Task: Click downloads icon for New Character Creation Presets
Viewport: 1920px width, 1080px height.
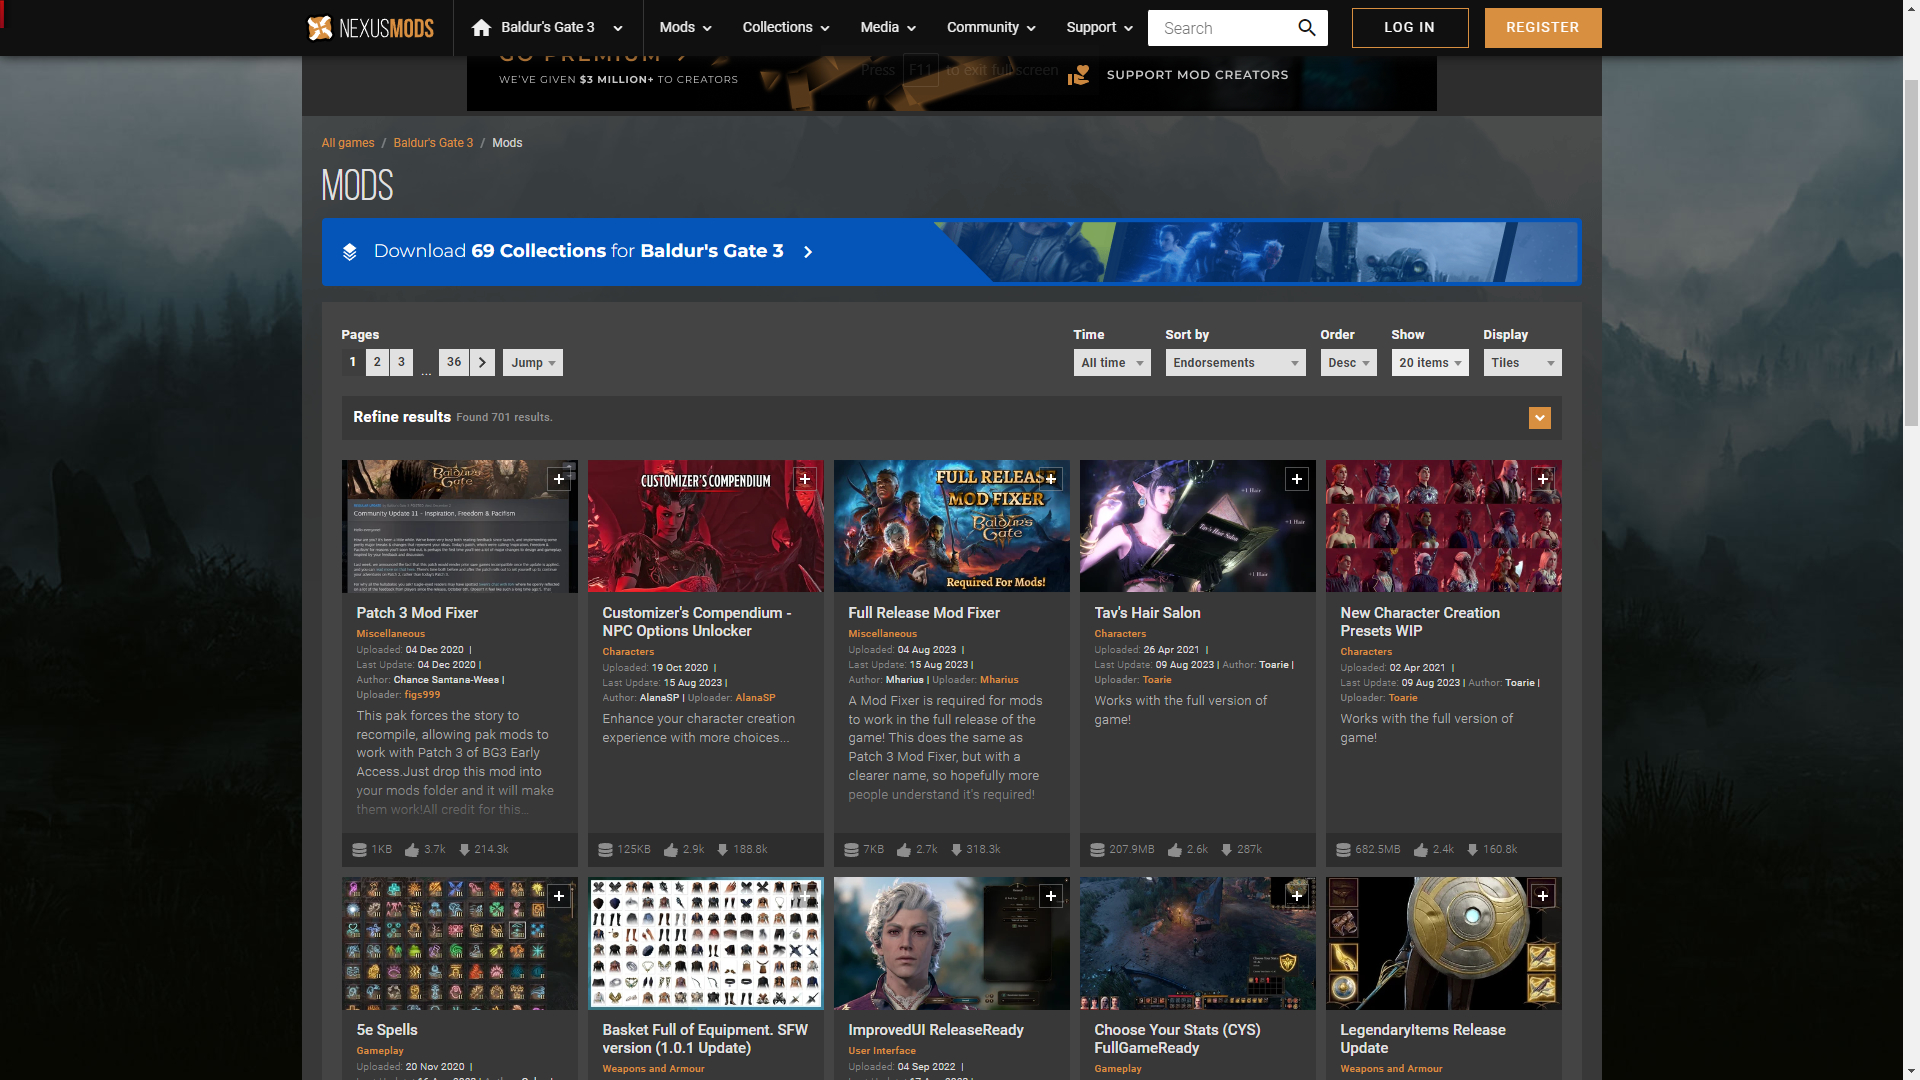Action: [x=1472, y=850]
